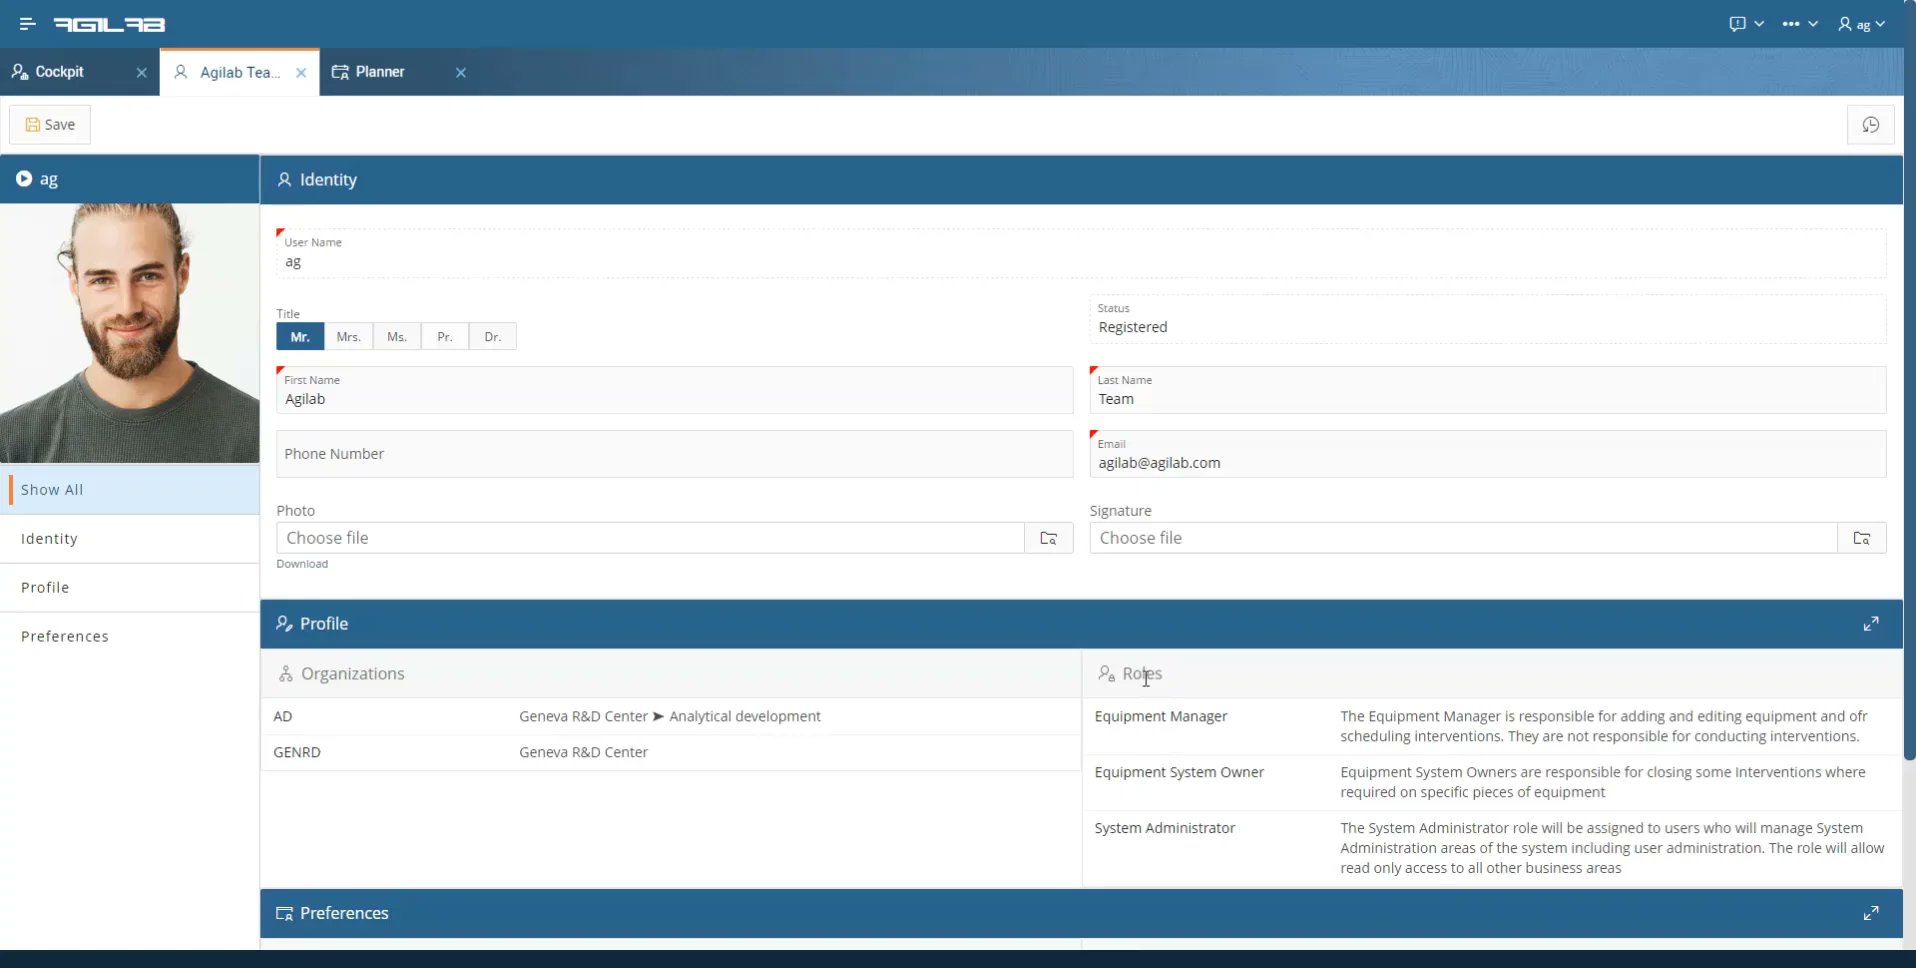The height and width of the screenshot is (968, 1916).
Task: Choose the Pr. title option
Action: 444,336
